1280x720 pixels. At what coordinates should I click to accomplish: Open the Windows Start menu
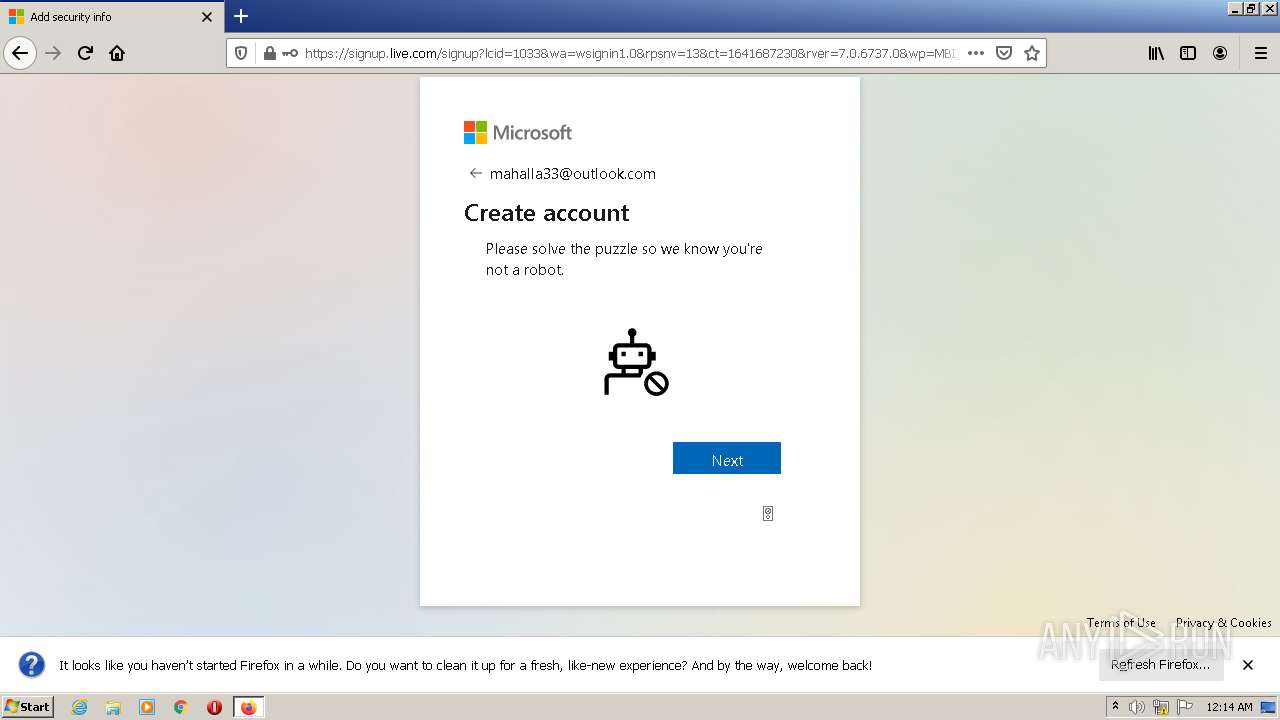(x=28, y=706)
